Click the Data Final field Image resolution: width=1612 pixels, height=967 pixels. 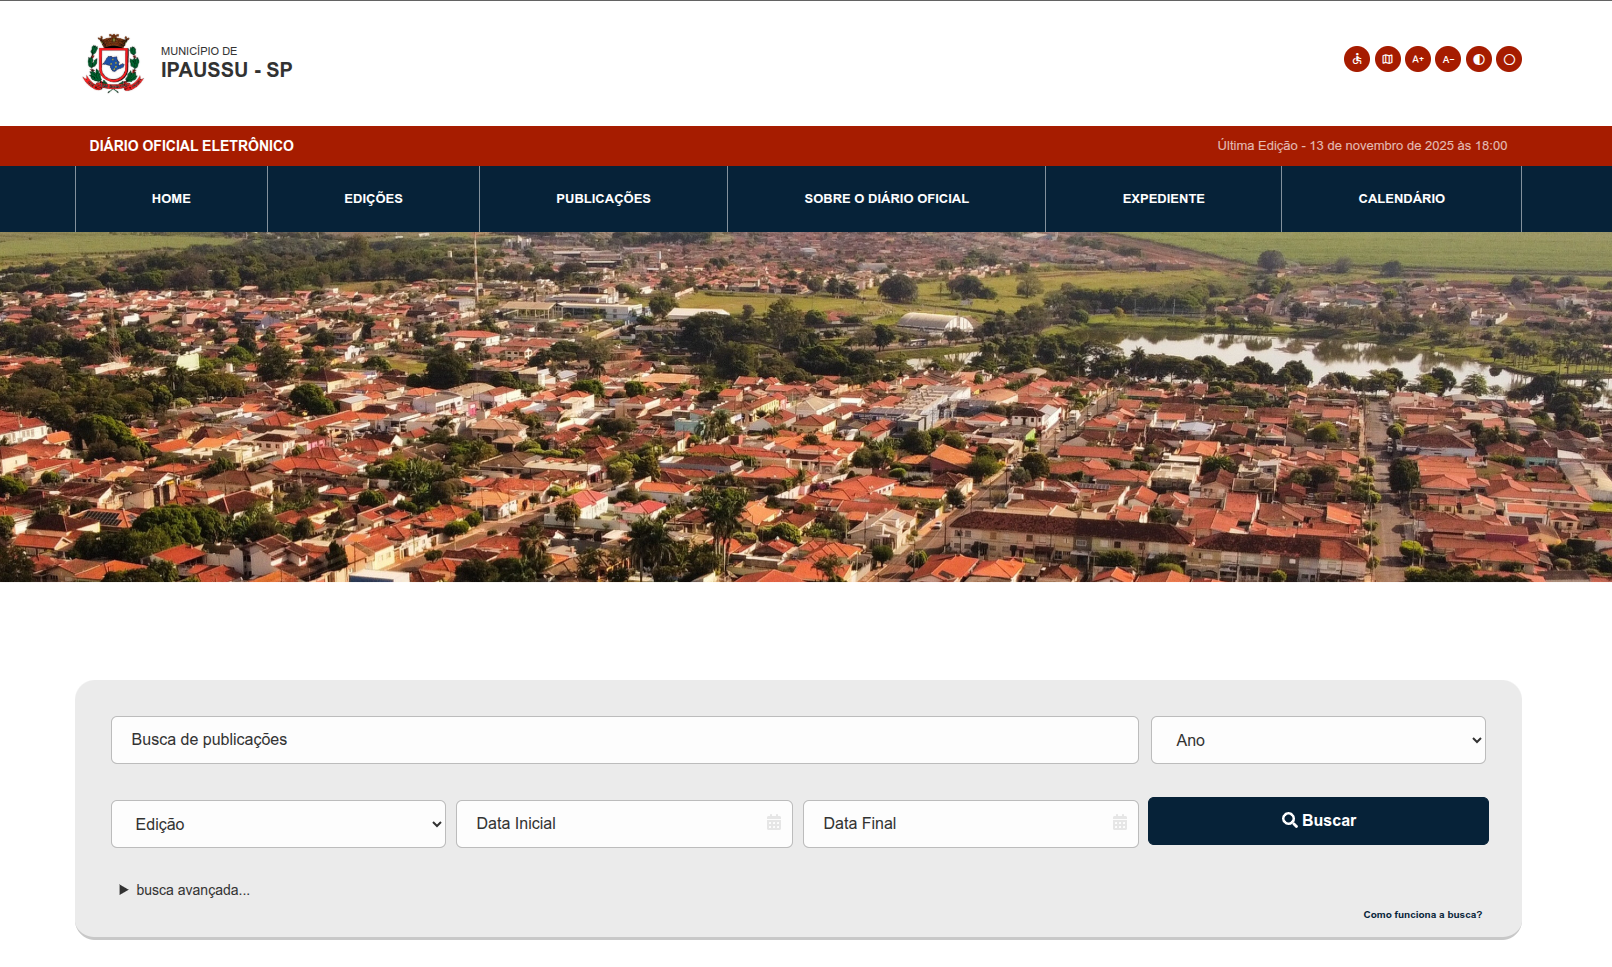(970, 824)
